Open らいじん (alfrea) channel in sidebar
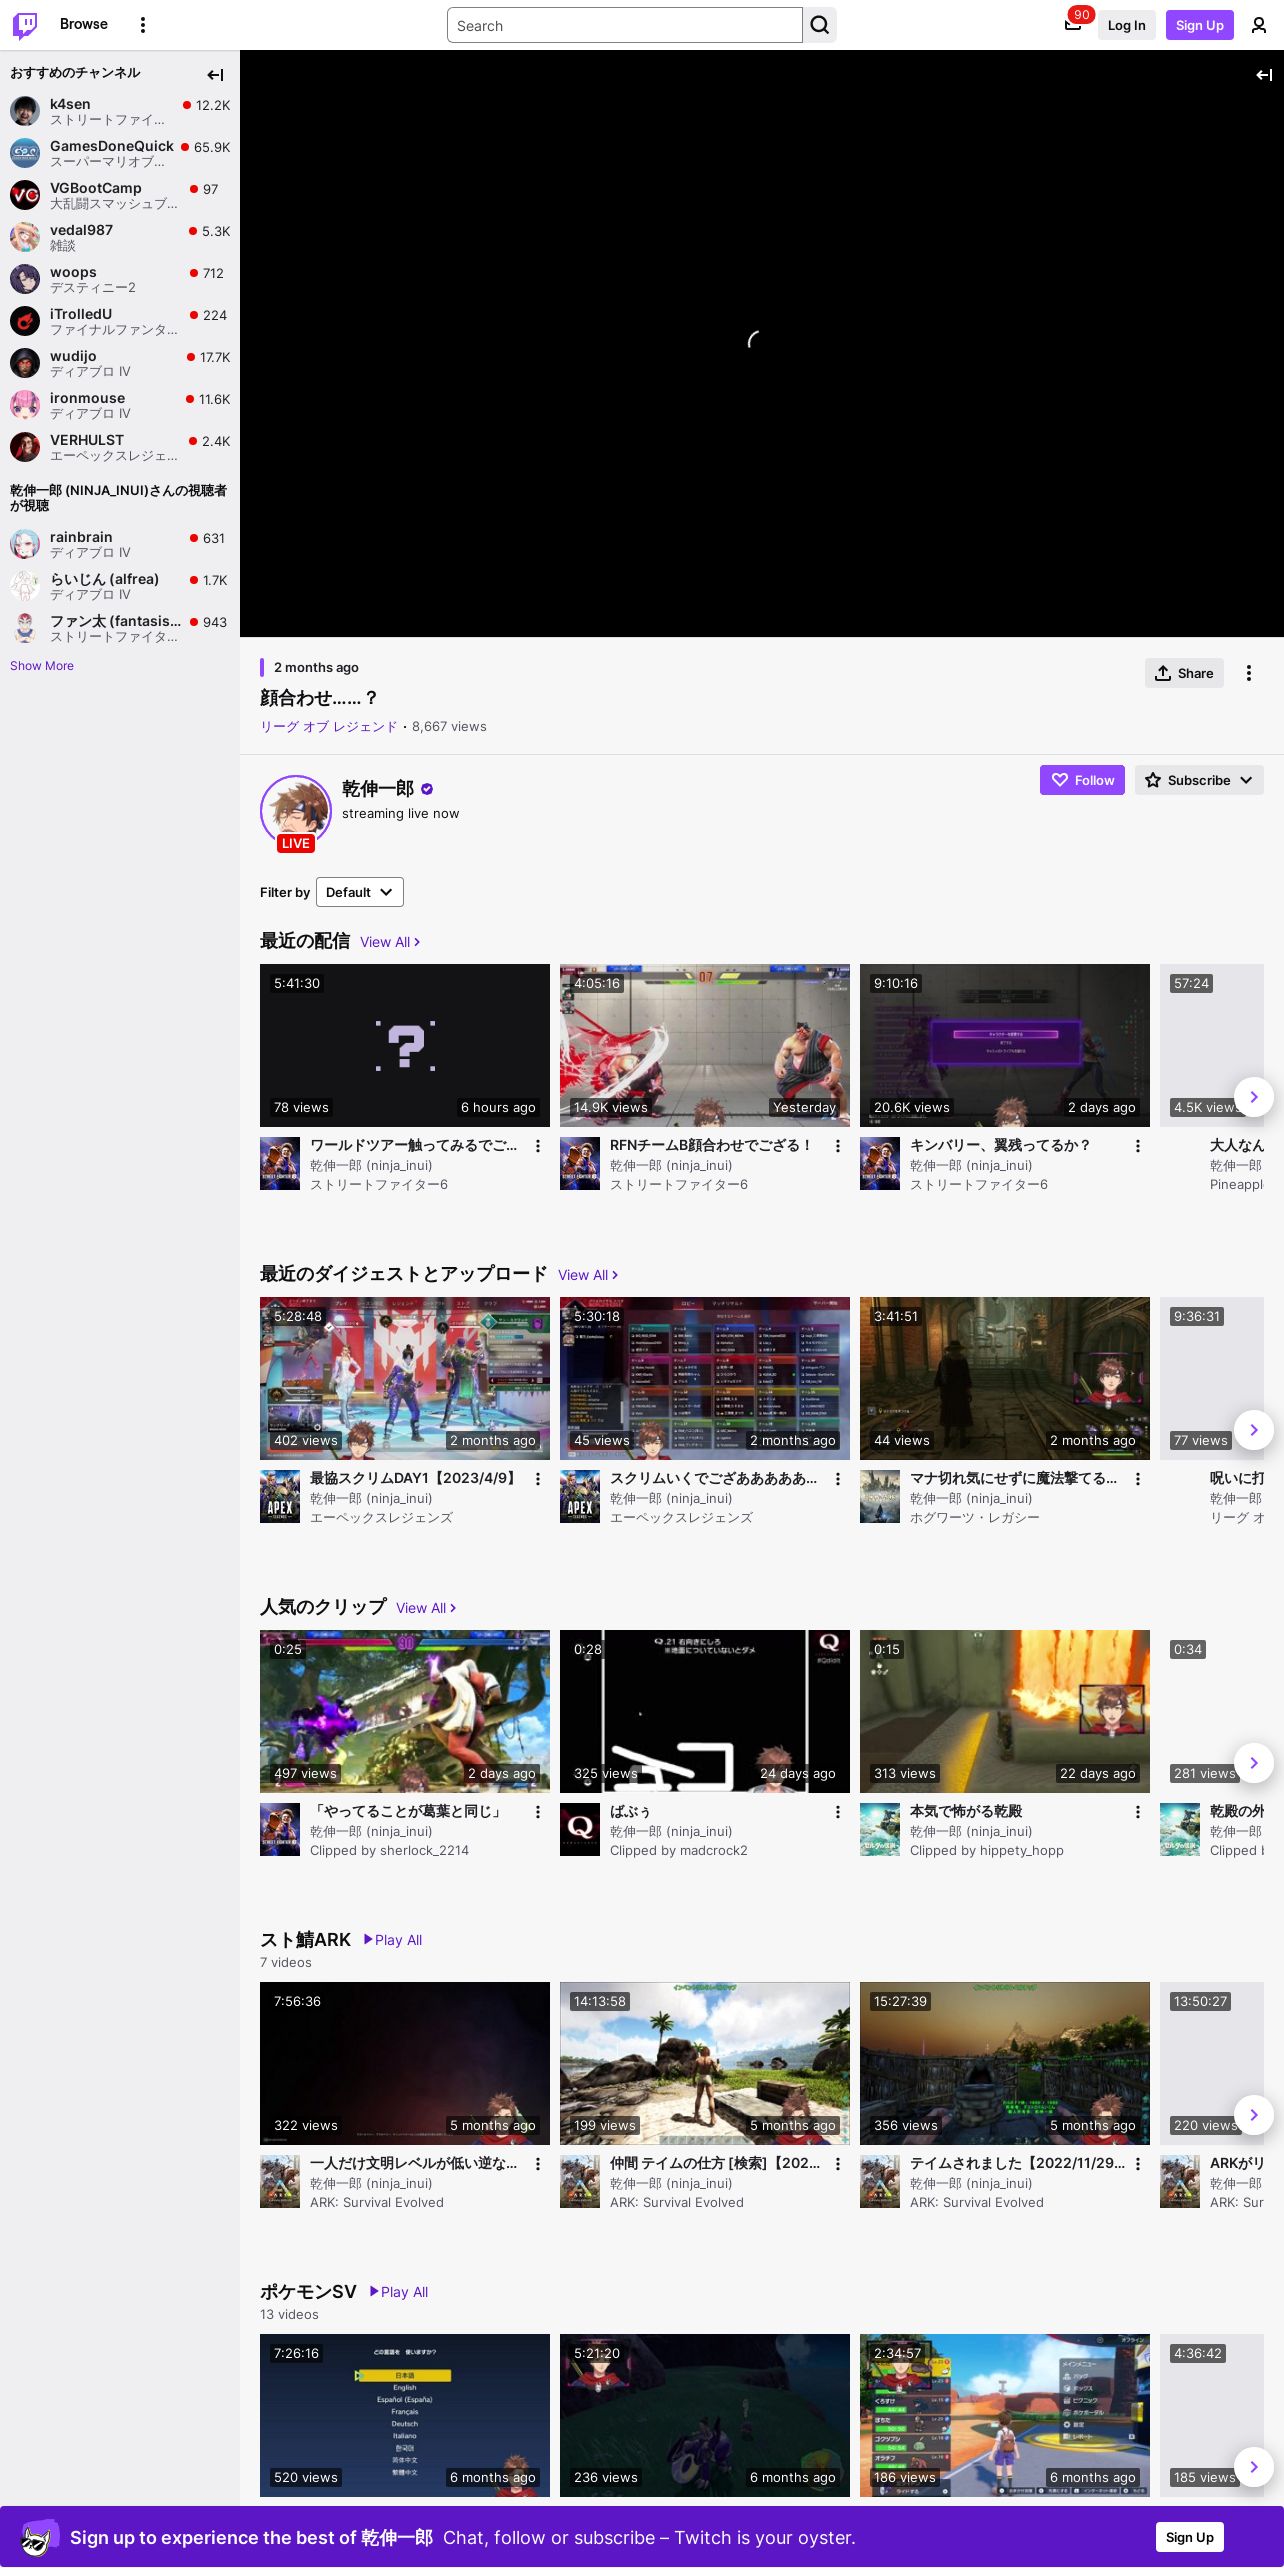This screenshot has width=1284, height=2568. click(120, 586)
